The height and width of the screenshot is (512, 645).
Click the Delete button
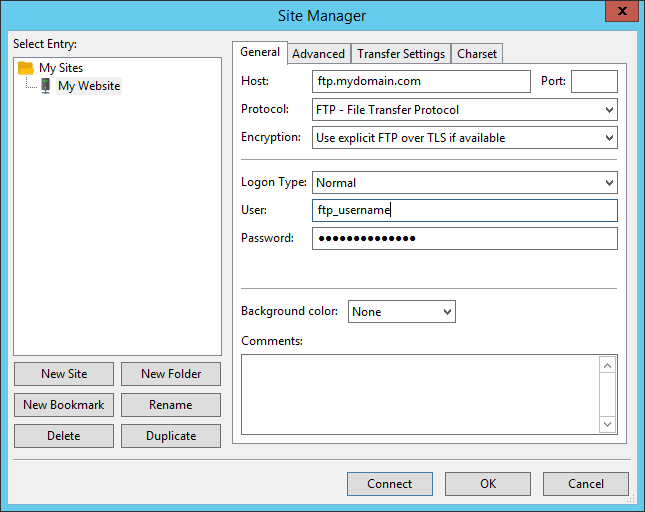(64, 436)
